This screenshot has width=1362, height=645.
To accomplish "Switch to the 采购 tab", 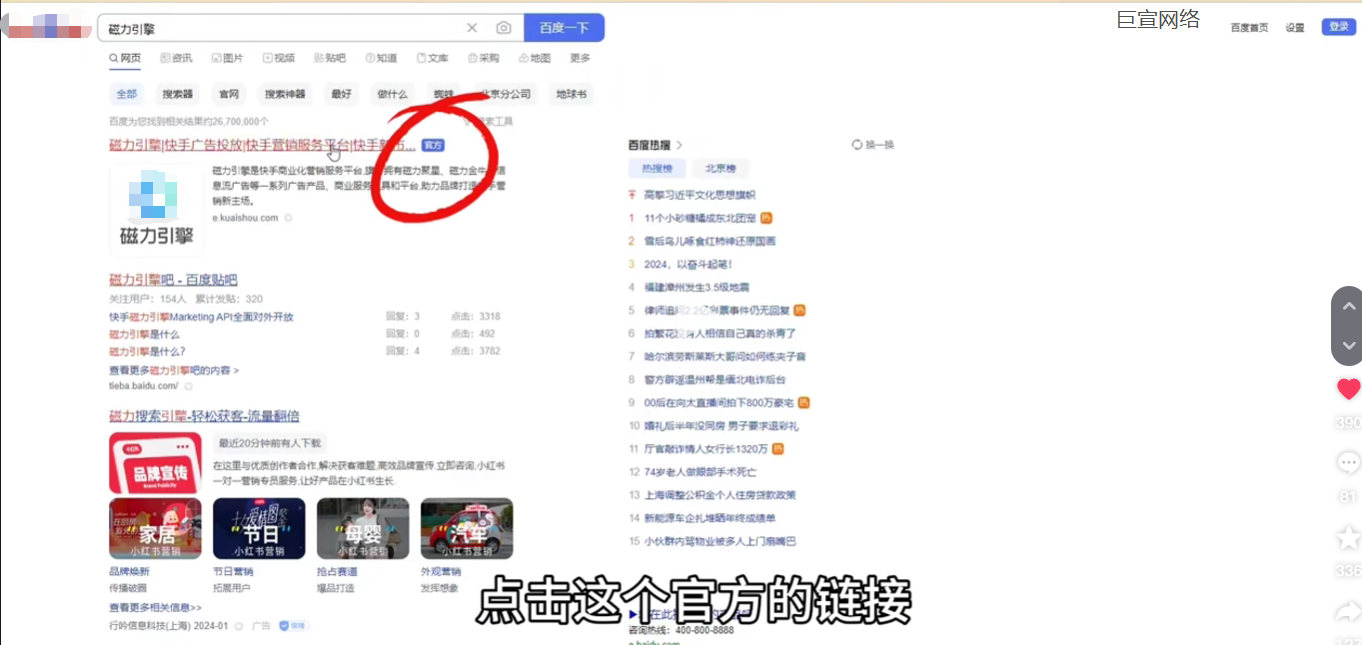I will pyautogui.click(x=483, y=58).
